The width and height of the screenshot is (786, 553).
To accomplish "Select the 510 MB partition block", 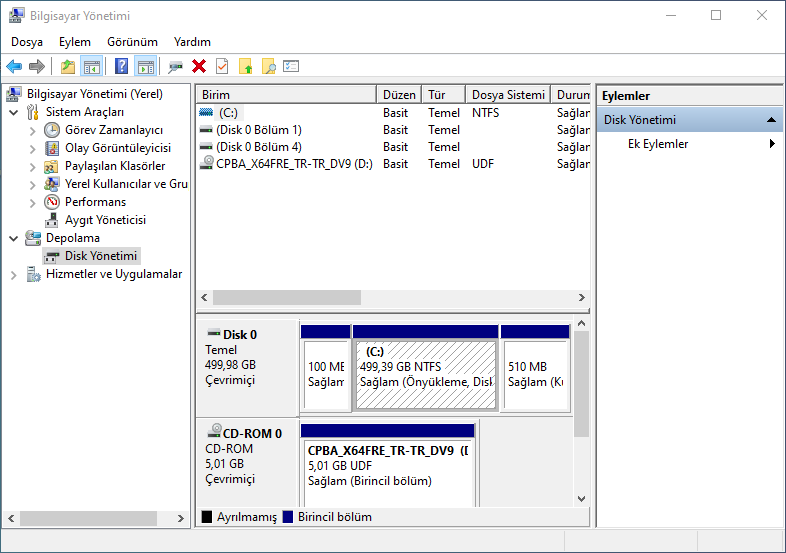I will [535, 368].
